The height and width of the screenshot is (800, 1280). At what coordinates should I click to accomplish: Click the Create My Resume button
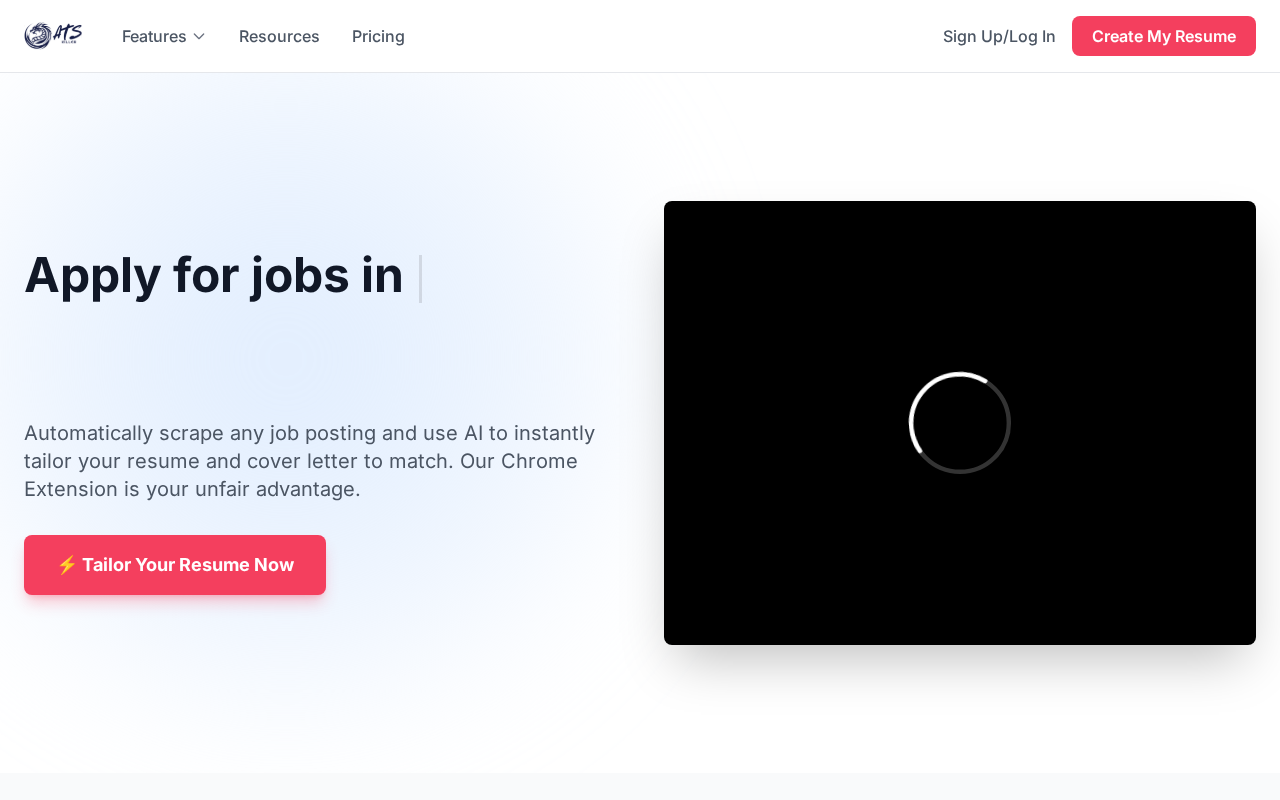[1164, 36]
